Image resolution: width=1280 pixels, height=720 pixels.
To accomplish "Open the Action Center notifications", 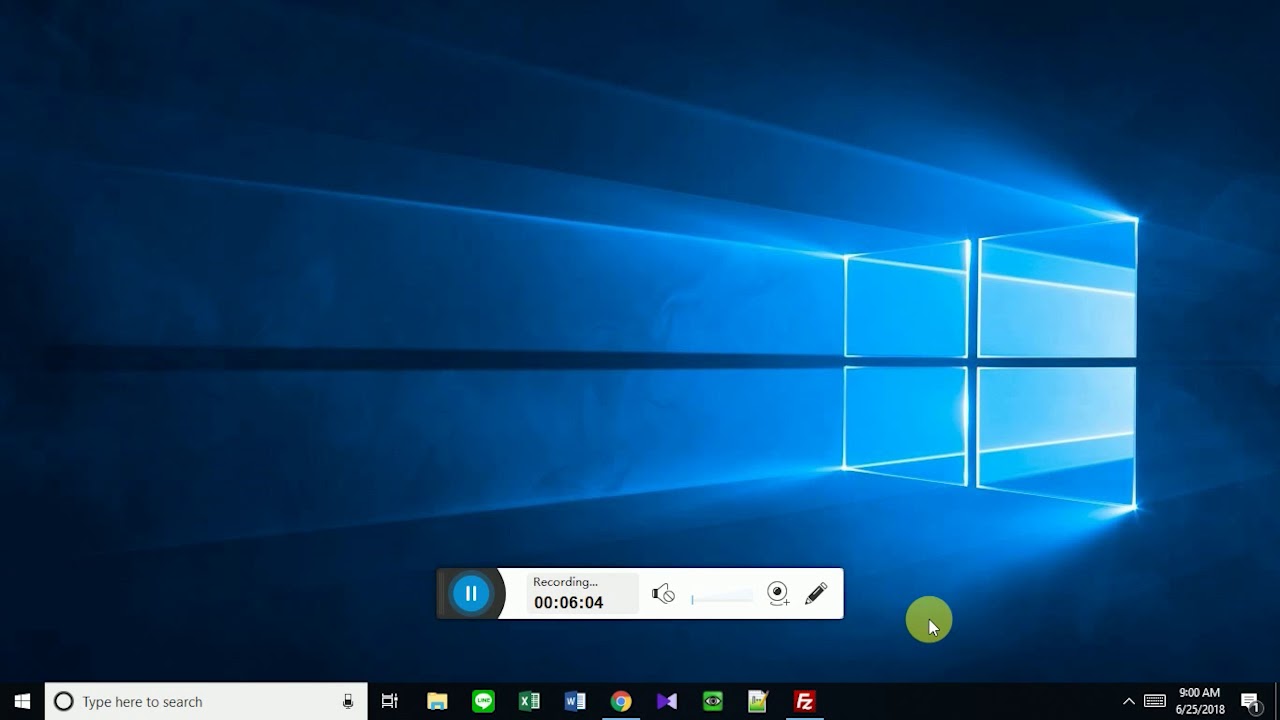I will pyautogui.click(x=1250, y=701).
